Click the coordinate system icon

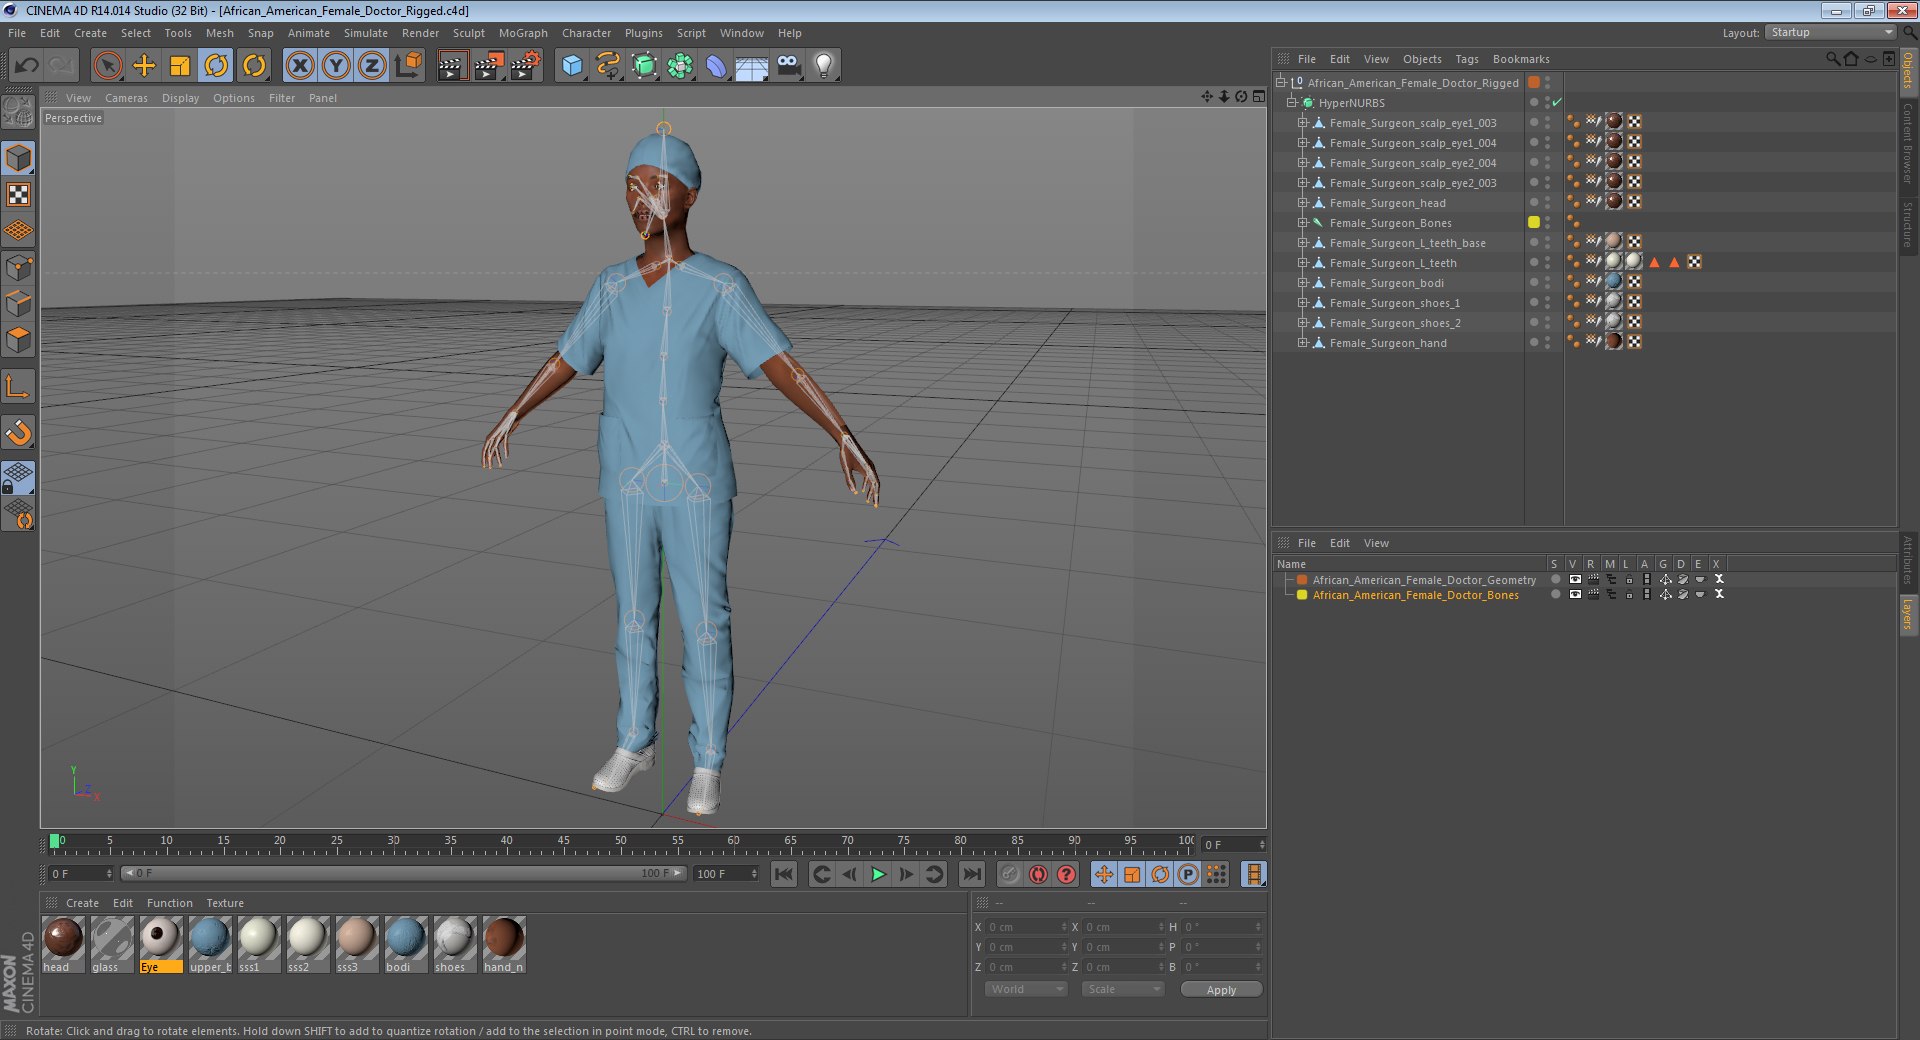coord(408,66)
